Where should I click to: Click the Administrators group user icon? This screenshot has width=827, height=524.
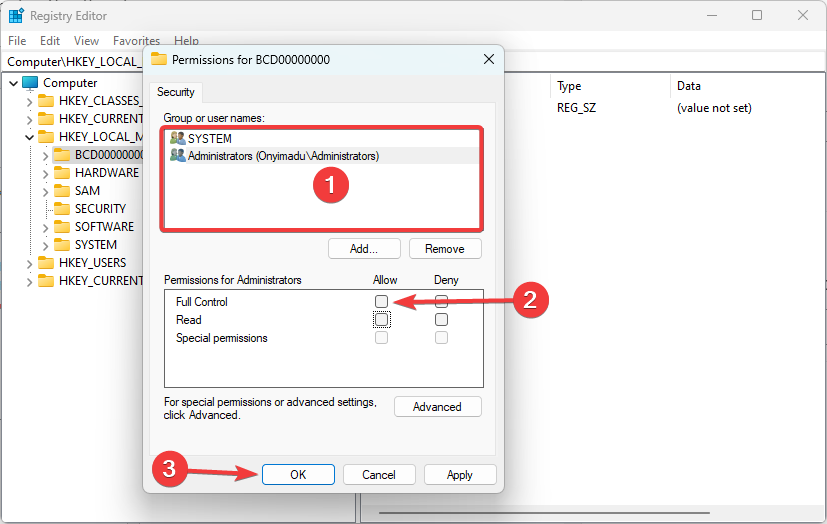(177, 156)
